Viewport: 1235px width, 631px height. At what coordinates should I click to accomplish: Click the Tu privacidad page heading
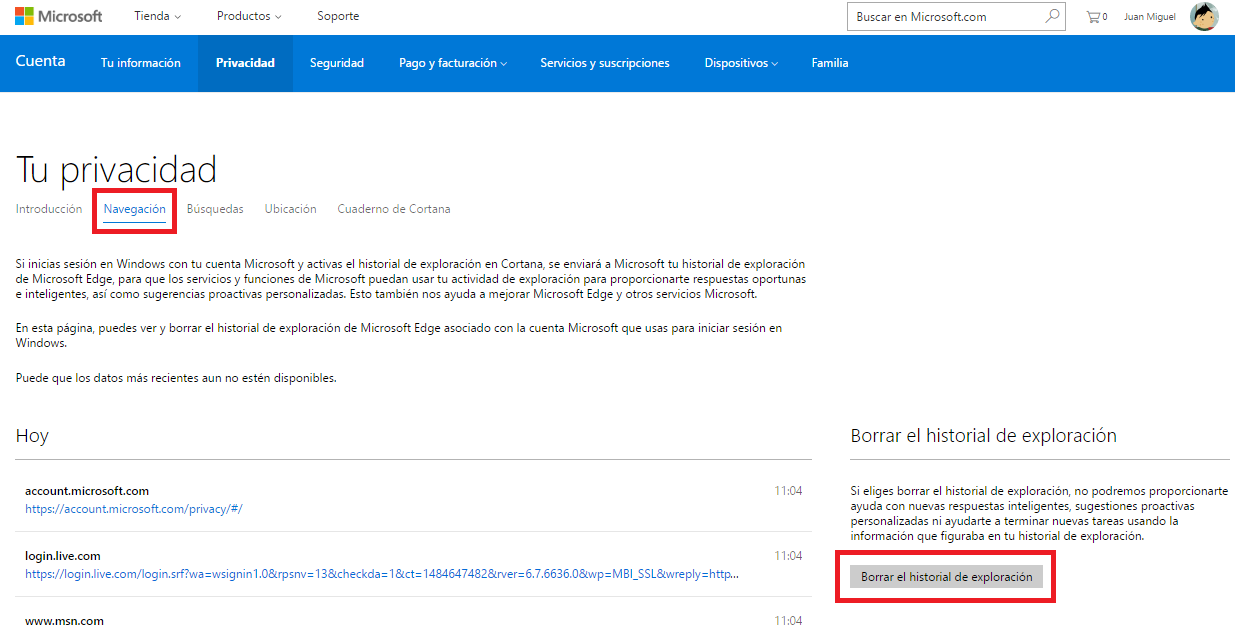click(117, 170)
